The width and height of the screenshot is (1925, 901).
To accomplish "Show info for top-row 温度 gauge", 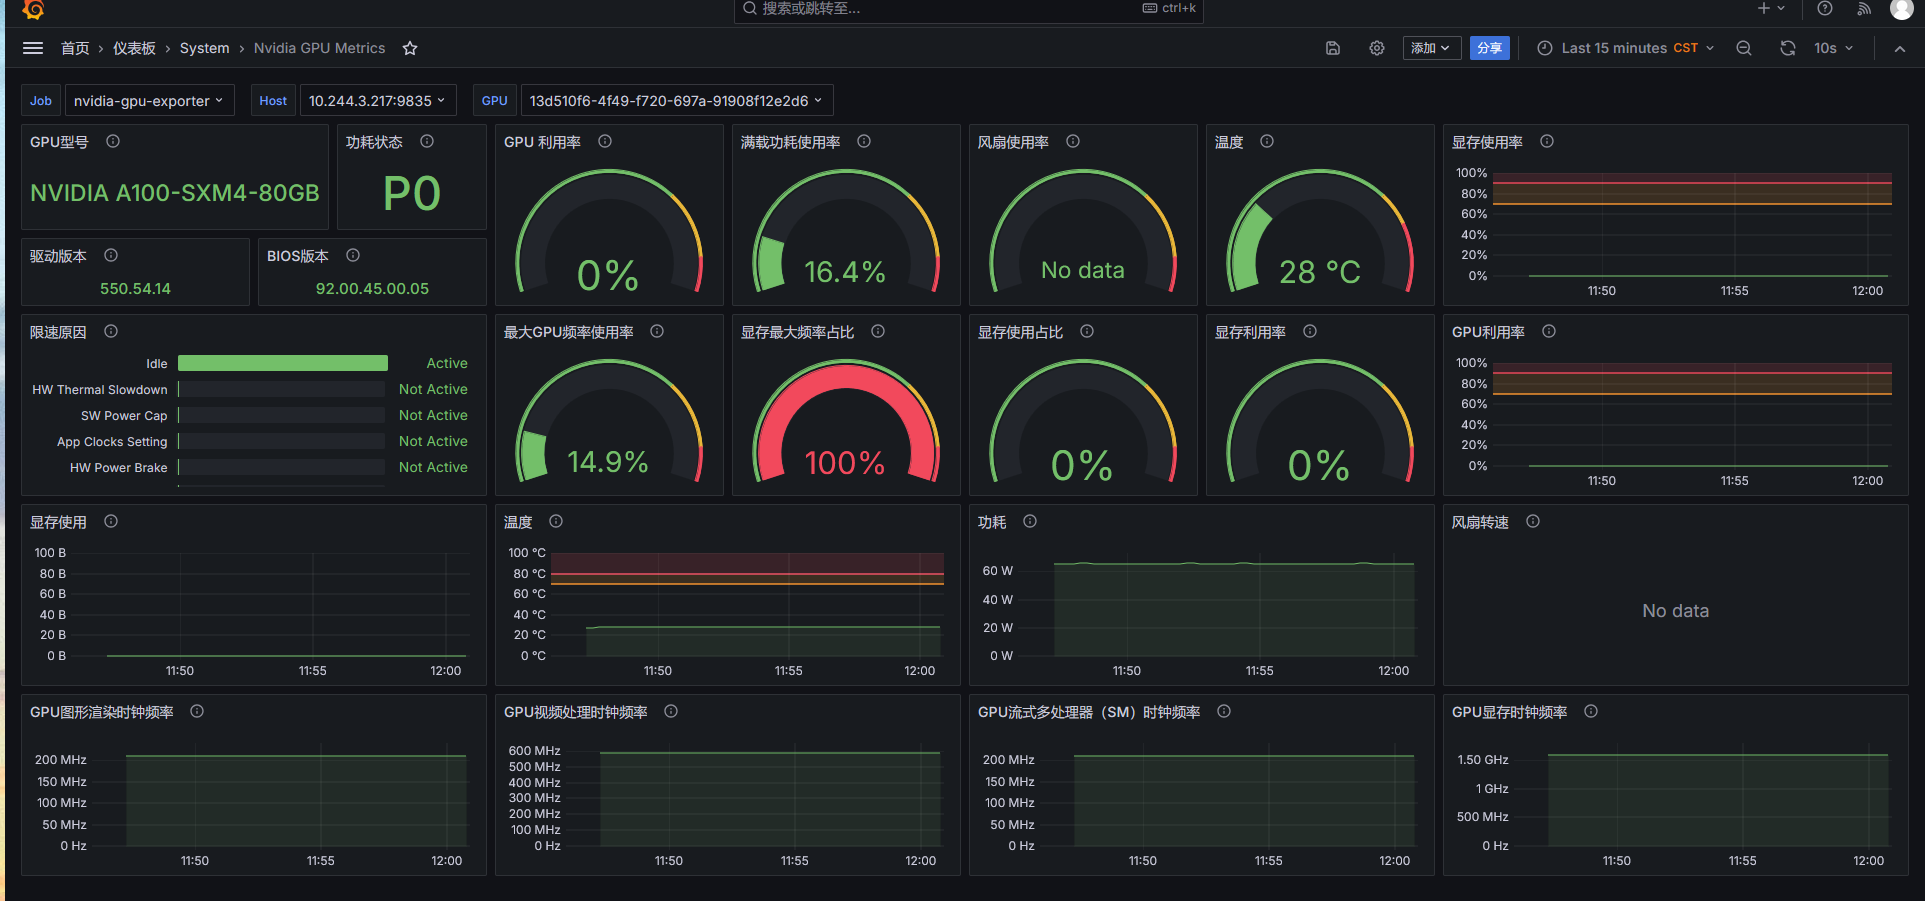I will point(1267,142).
